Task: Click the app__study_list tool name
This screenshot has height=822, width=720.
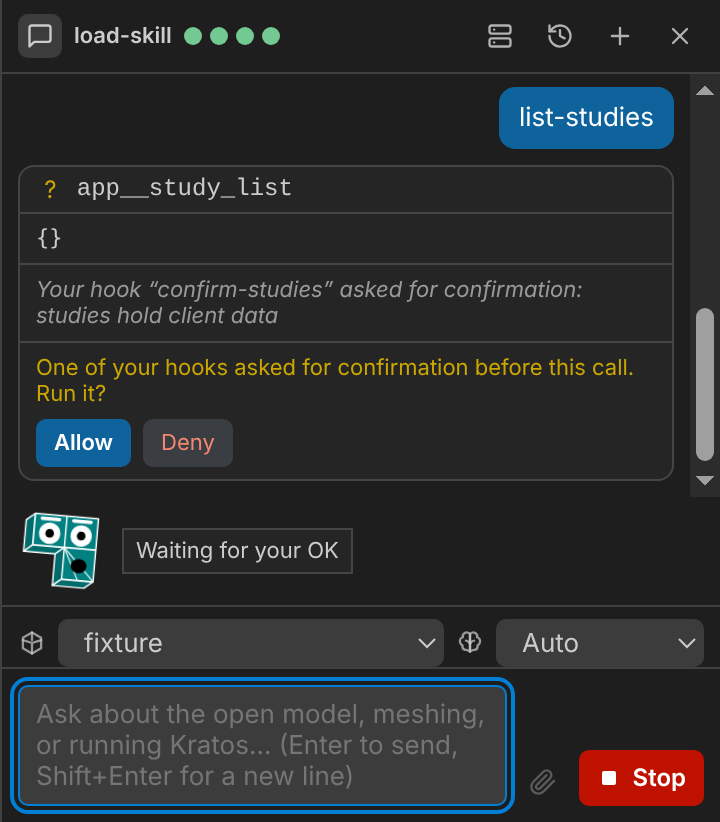Action: point(185,188)
